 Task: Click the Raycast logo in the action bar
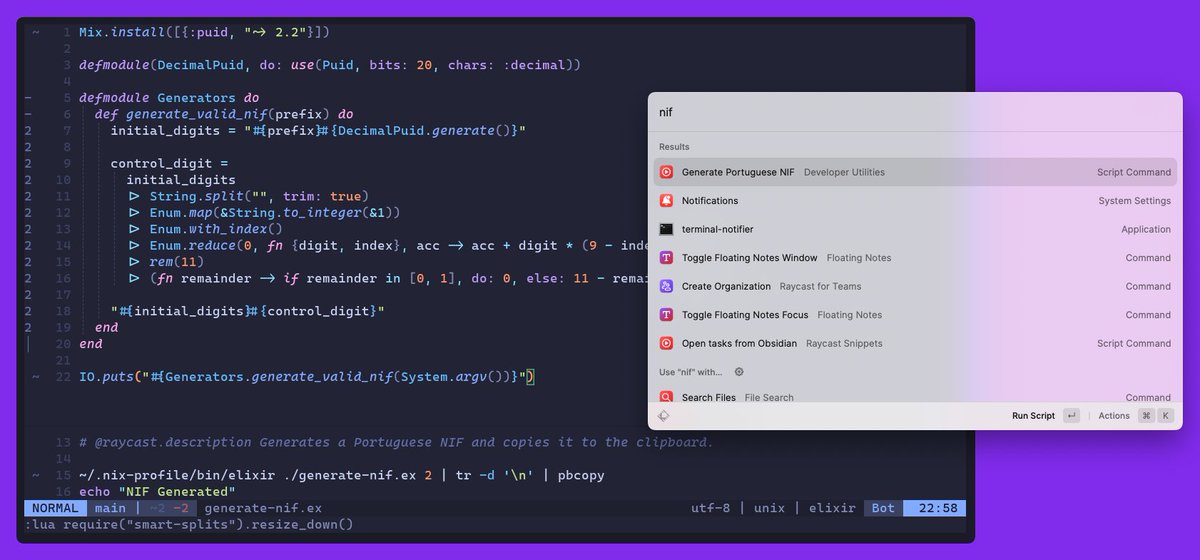(x=664, y=416)
